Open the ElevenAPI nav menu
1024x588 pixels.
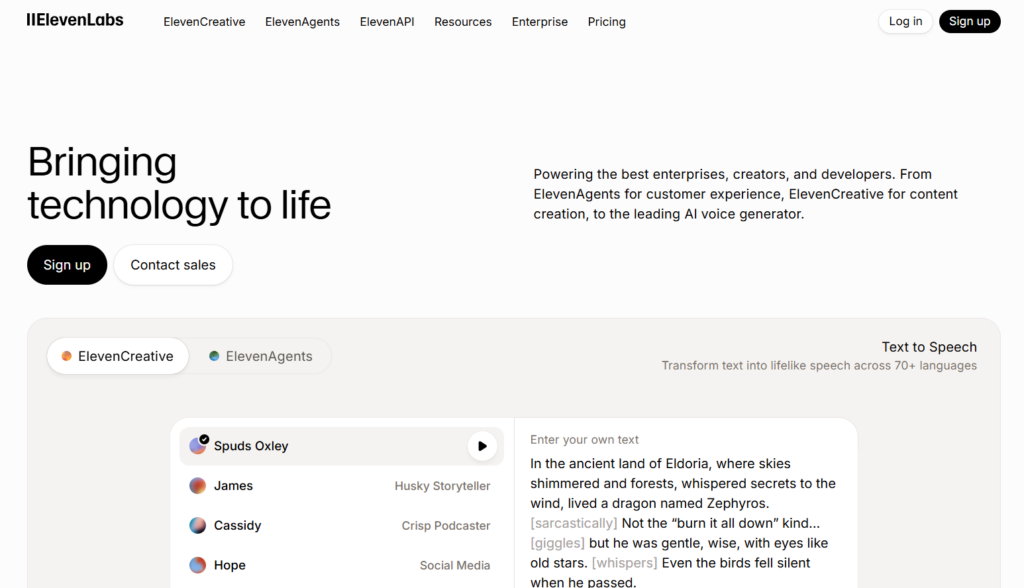coord(386,22)
